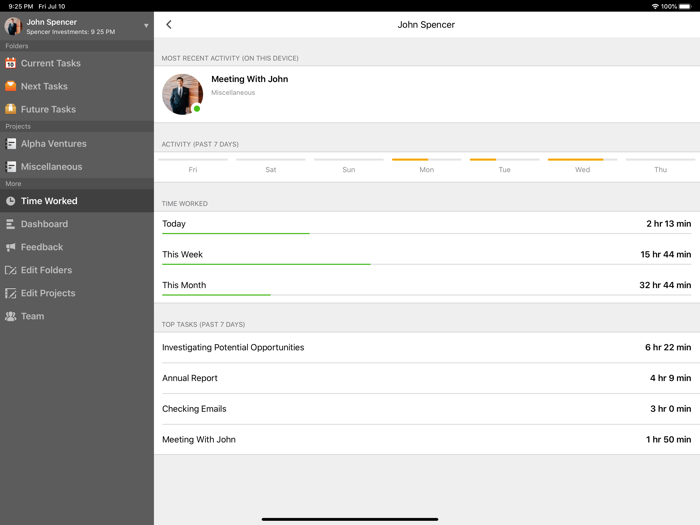Image resolution: width=700 pixels, height=525 pixels.
Task: Expand the John Spencer account dropdown
Action: [146, 26]
